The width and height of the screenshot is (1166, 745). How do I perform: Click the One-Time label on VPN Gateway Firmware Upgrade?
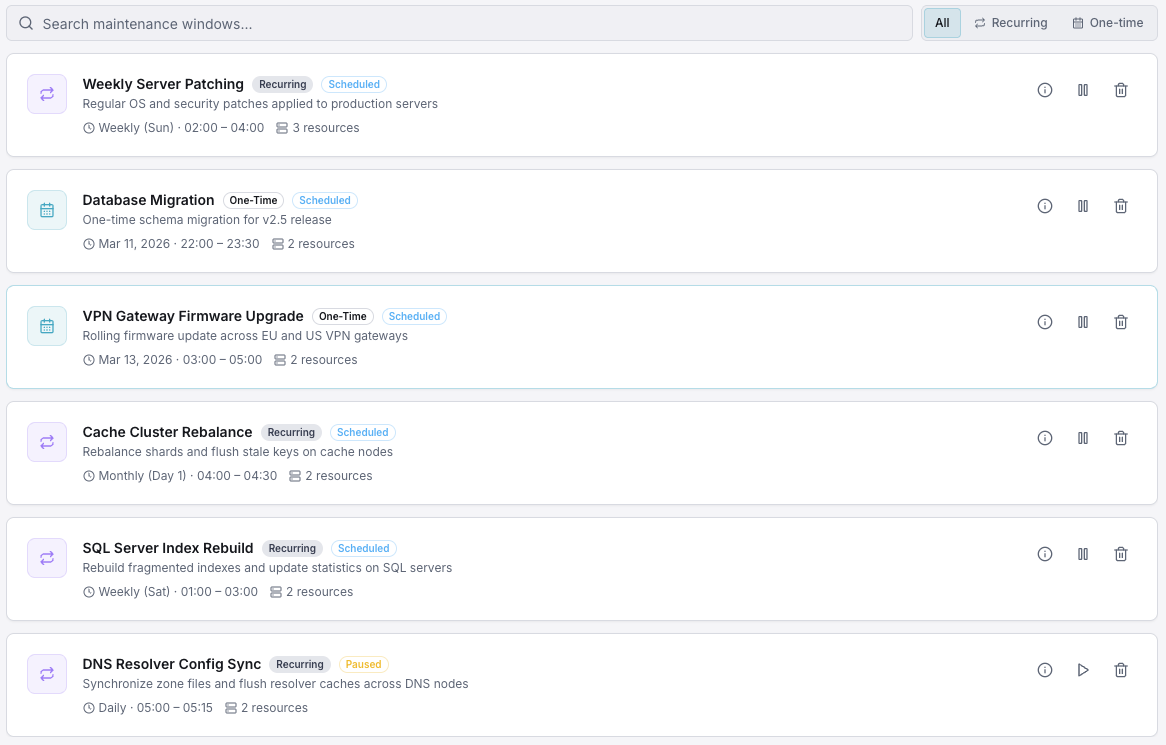343,316
